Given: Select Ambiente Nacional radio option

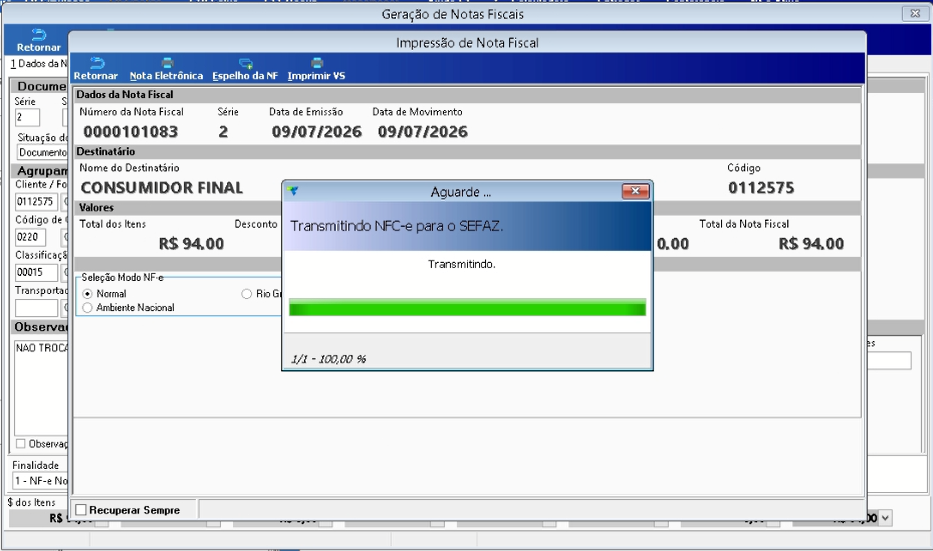Looking at the screenshot, I should coord(87,308).
